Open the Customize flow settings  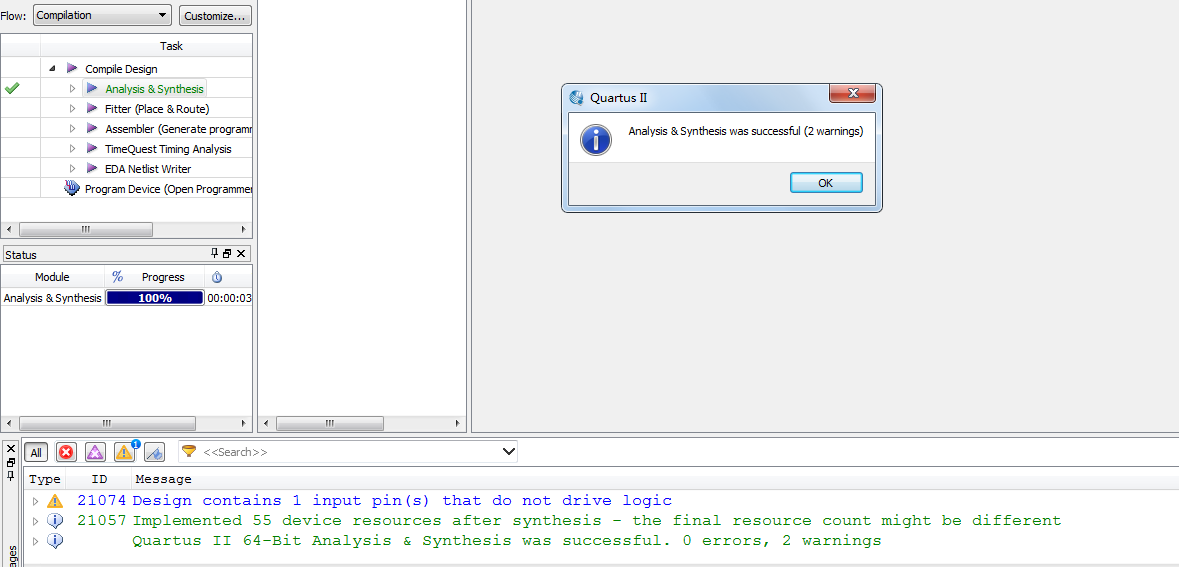215,15
